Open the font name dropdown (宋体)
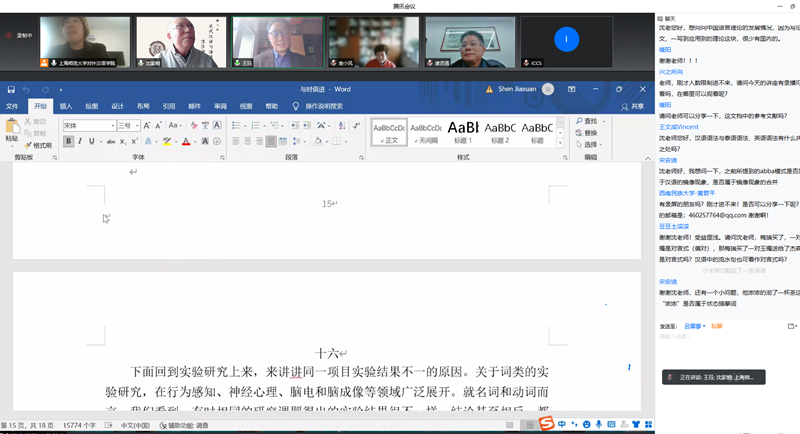 tap(88, 125)
